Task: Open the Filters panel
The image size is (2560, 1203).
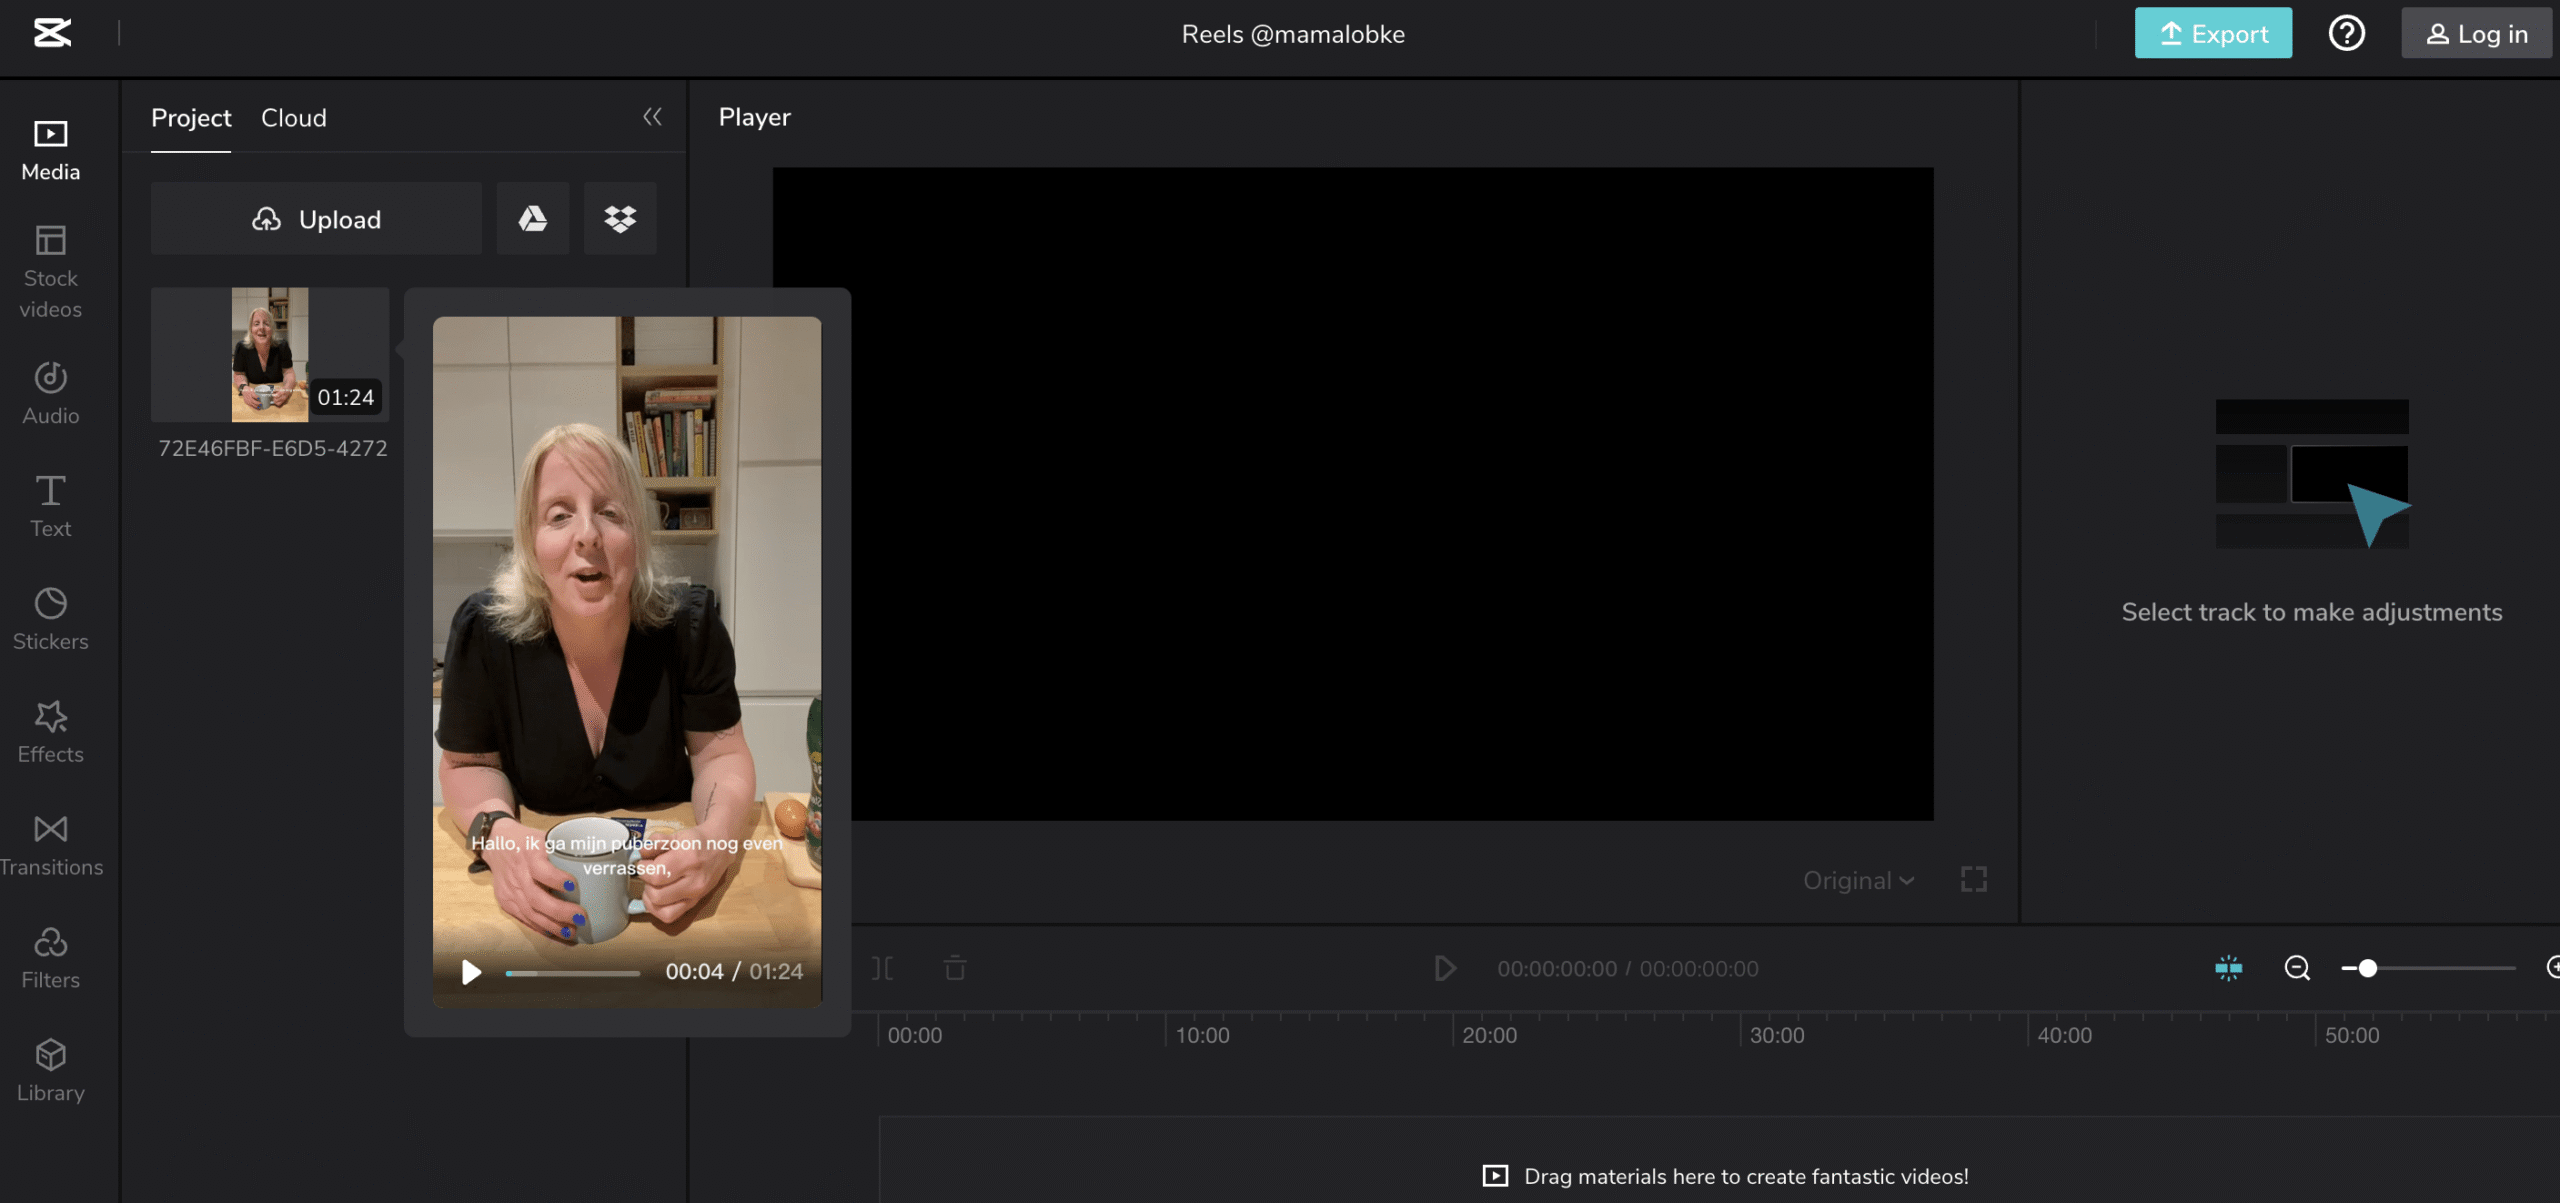Action: (50, 958)
